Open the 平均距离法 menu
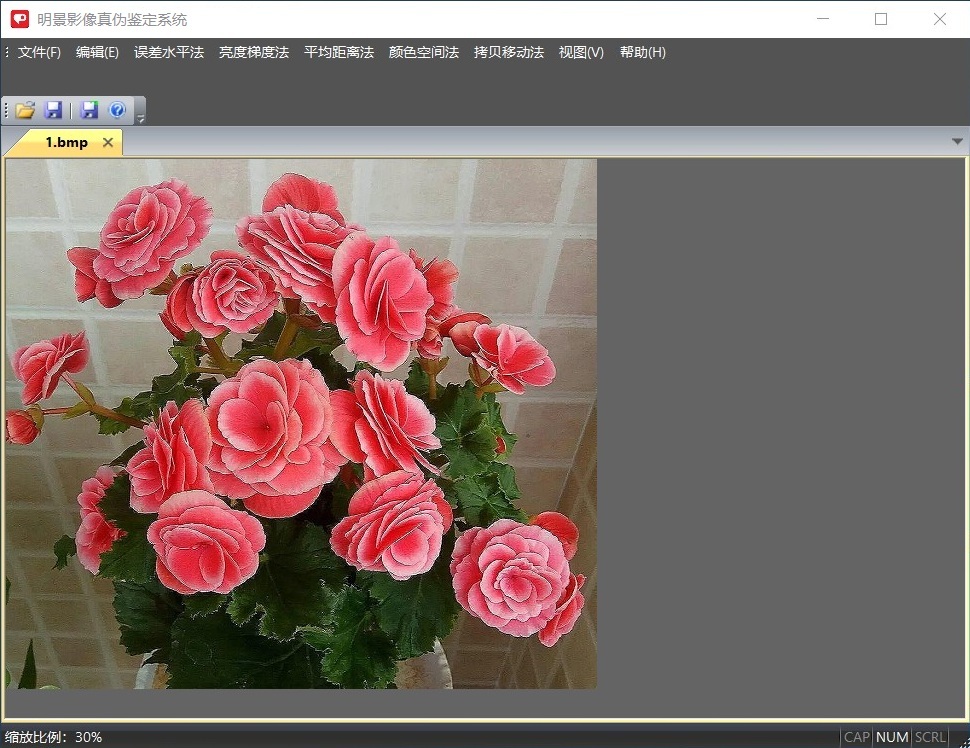The image size is (970, 748). (339, 52)
